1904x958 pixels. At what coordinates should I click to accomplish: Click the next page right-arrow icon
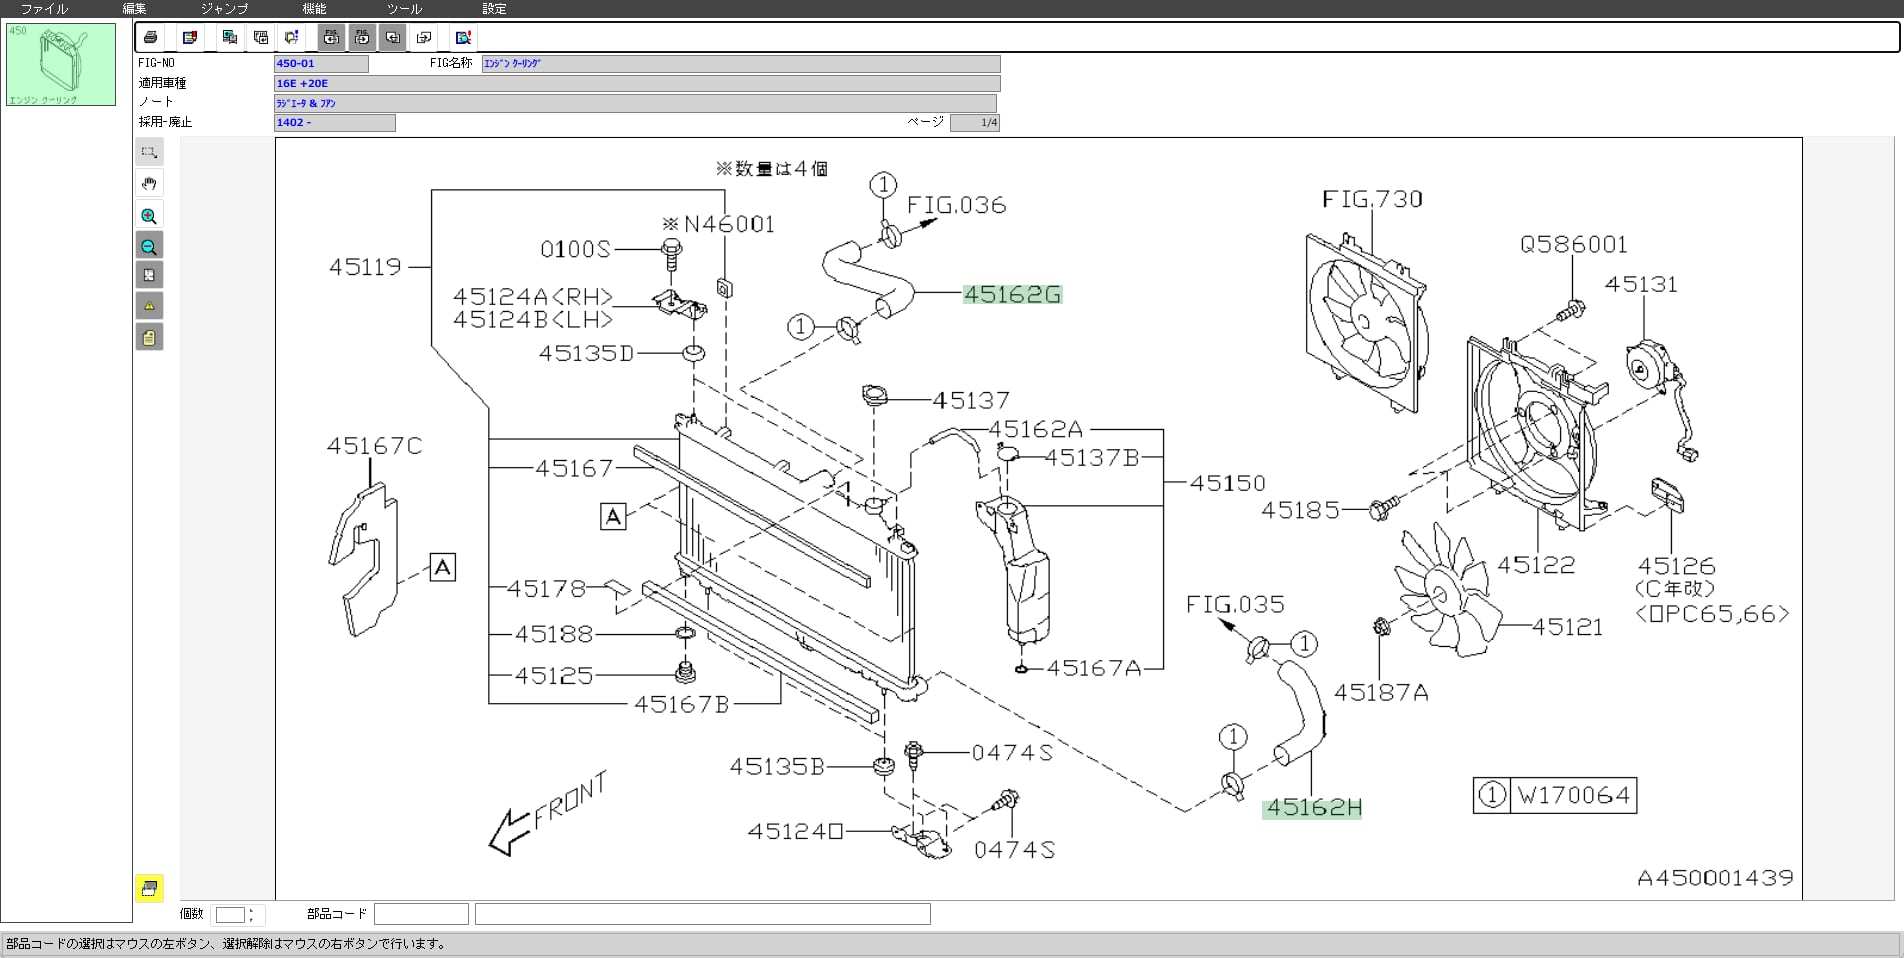(x=424, y=38)
